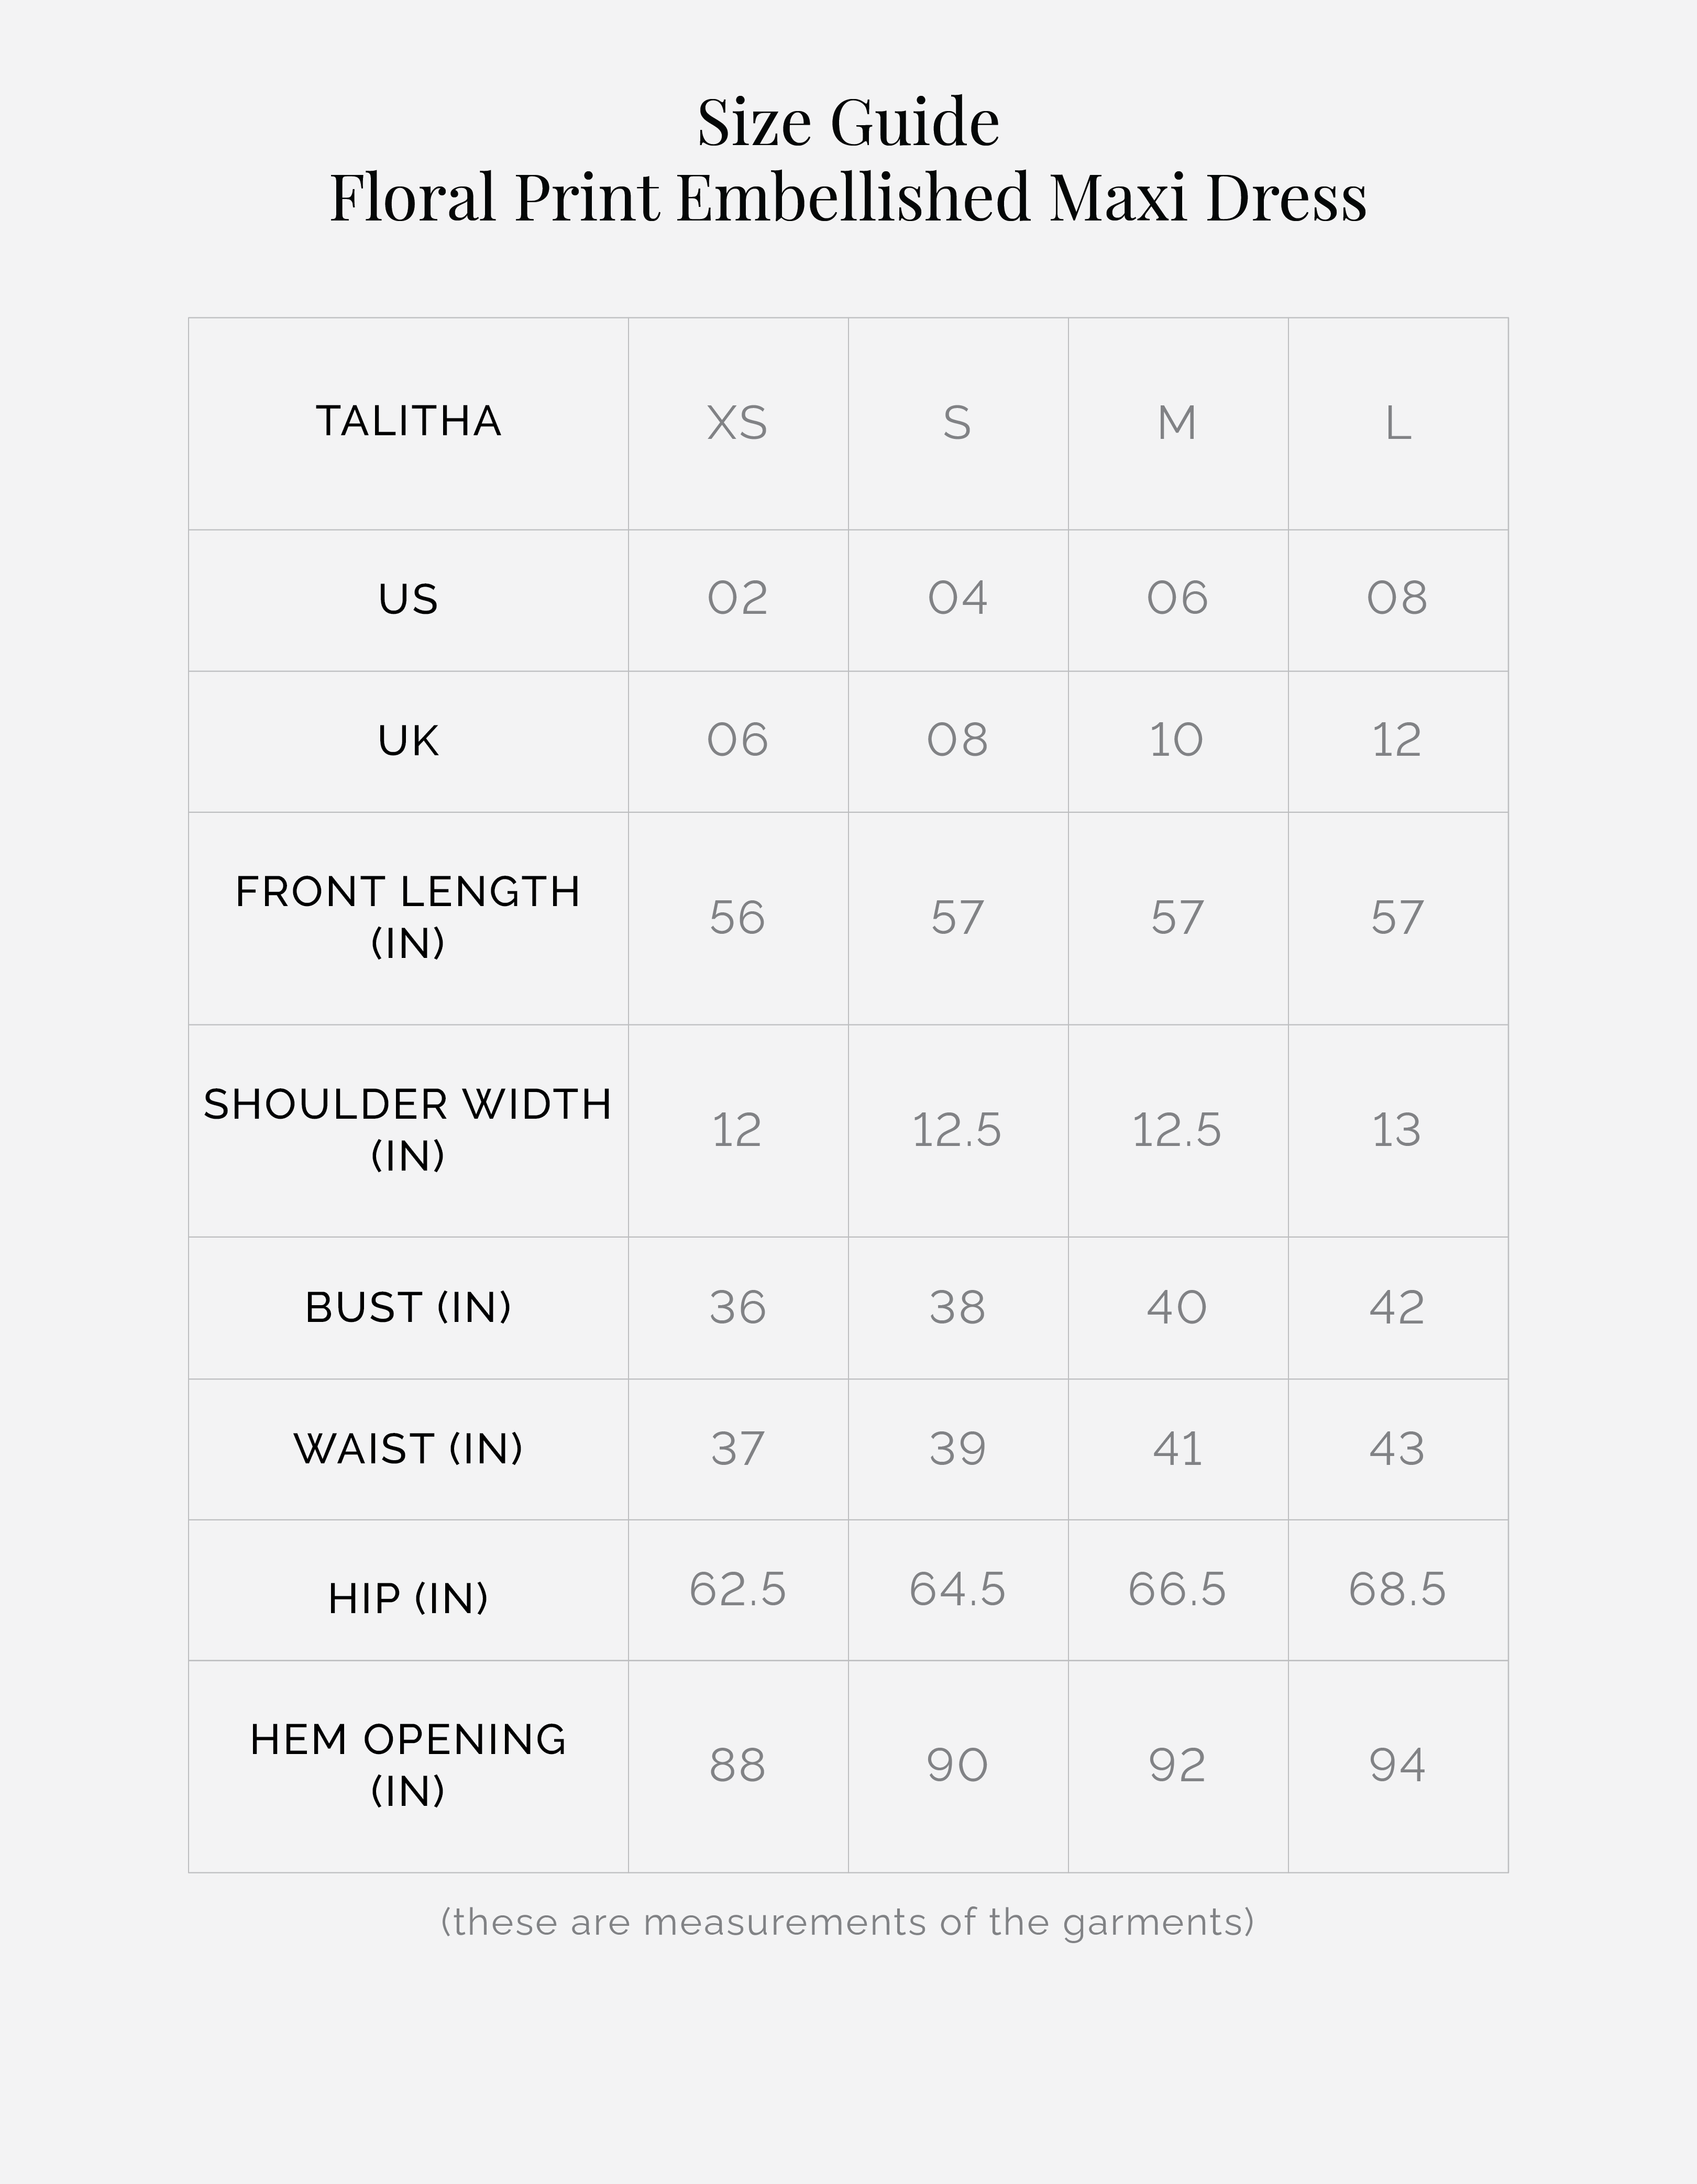Select the M size column header

(1177, 424)
